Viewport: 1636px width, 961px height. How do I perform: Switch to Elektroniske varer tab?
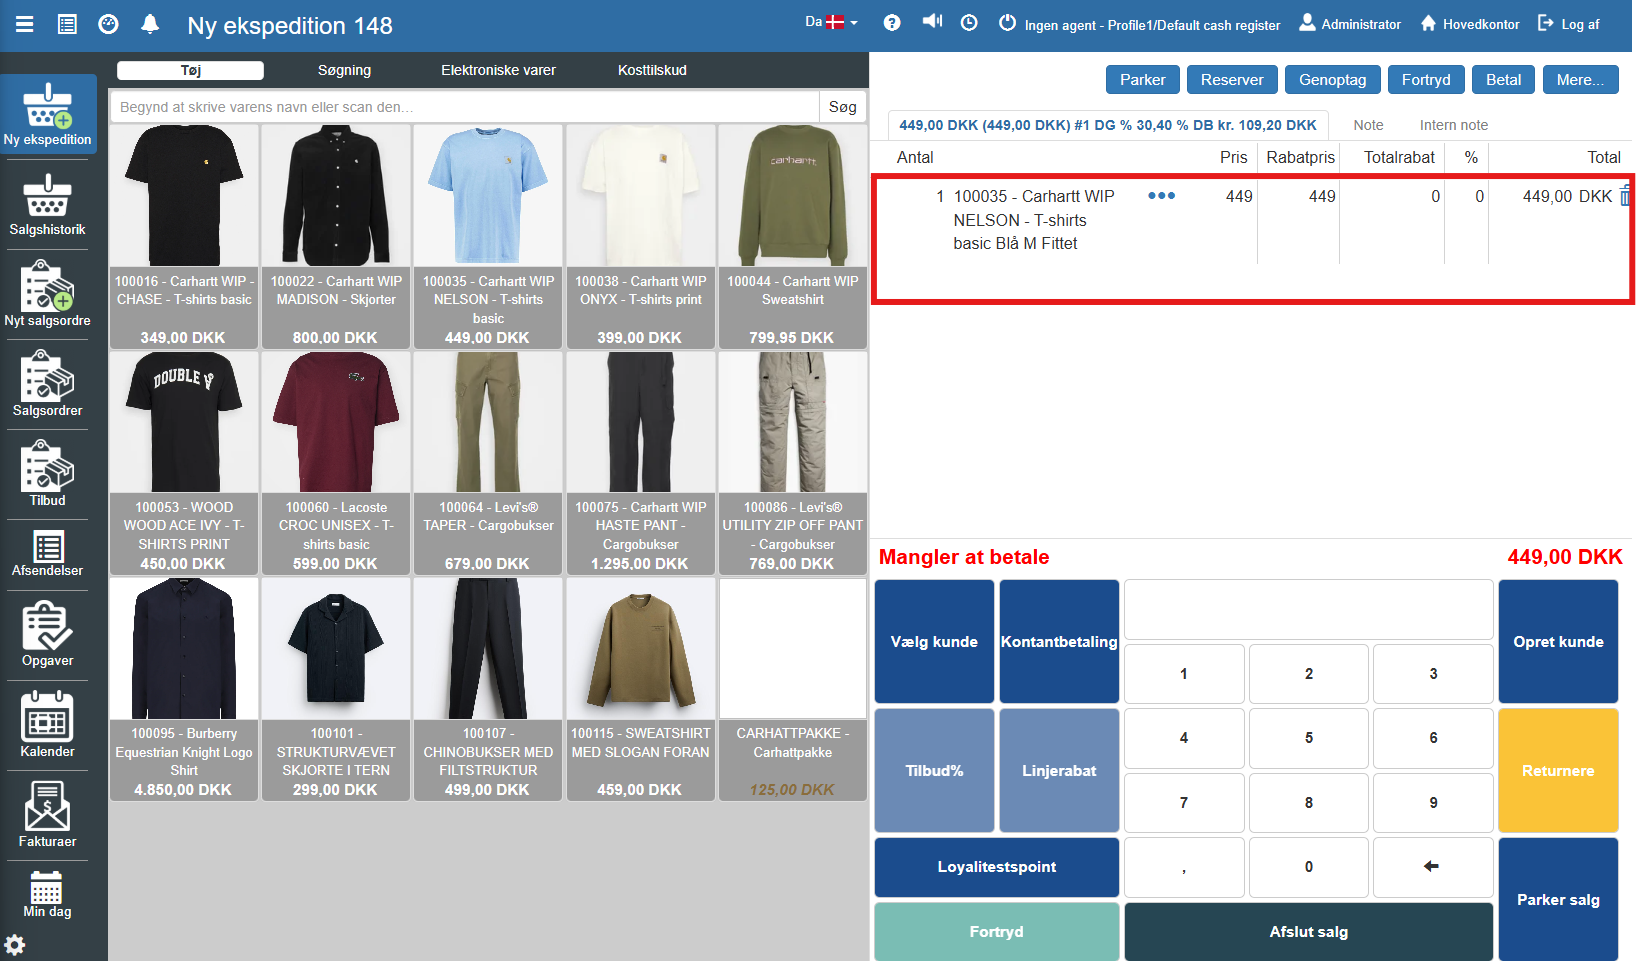tap(498, 70)
